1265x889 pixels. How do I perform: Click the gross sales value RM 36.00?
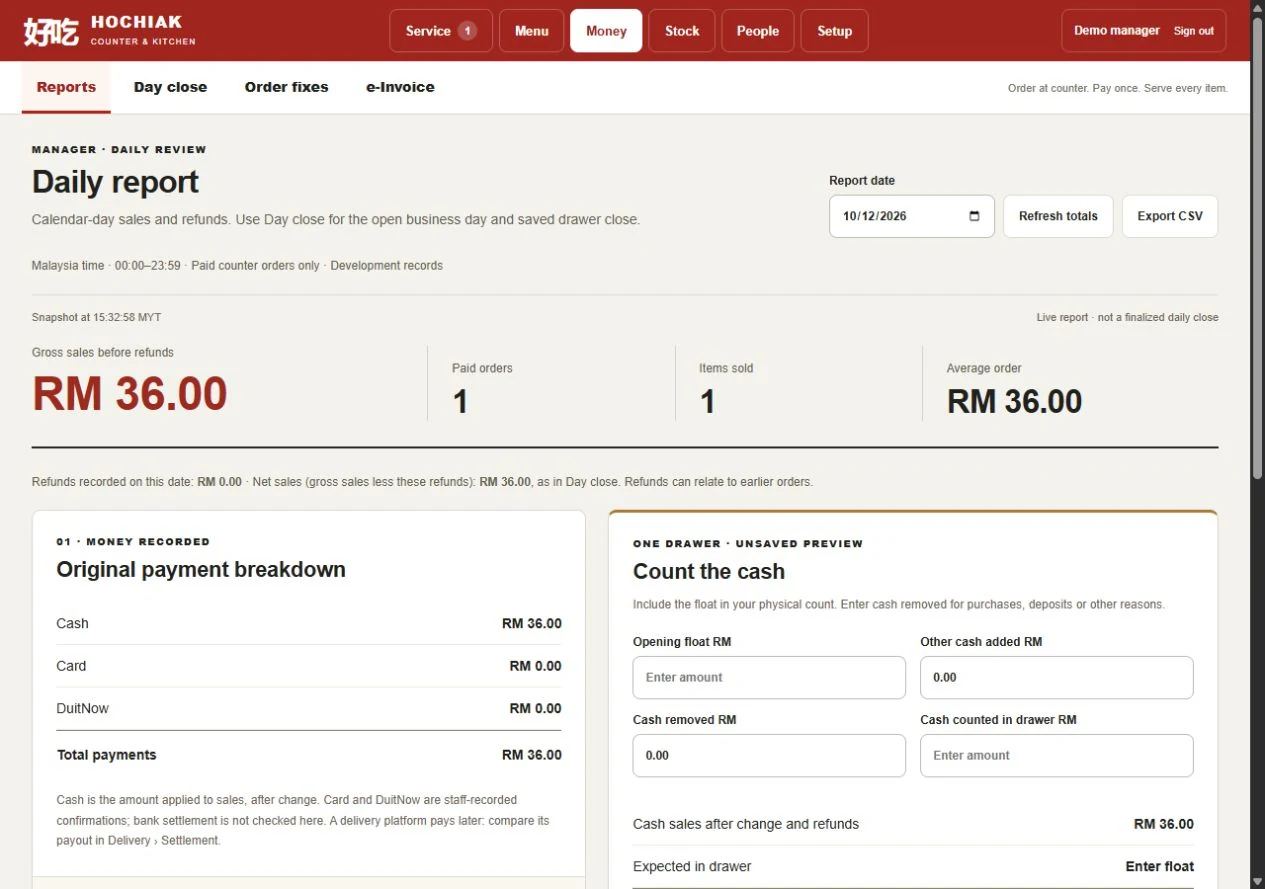[x=130, y=393]
